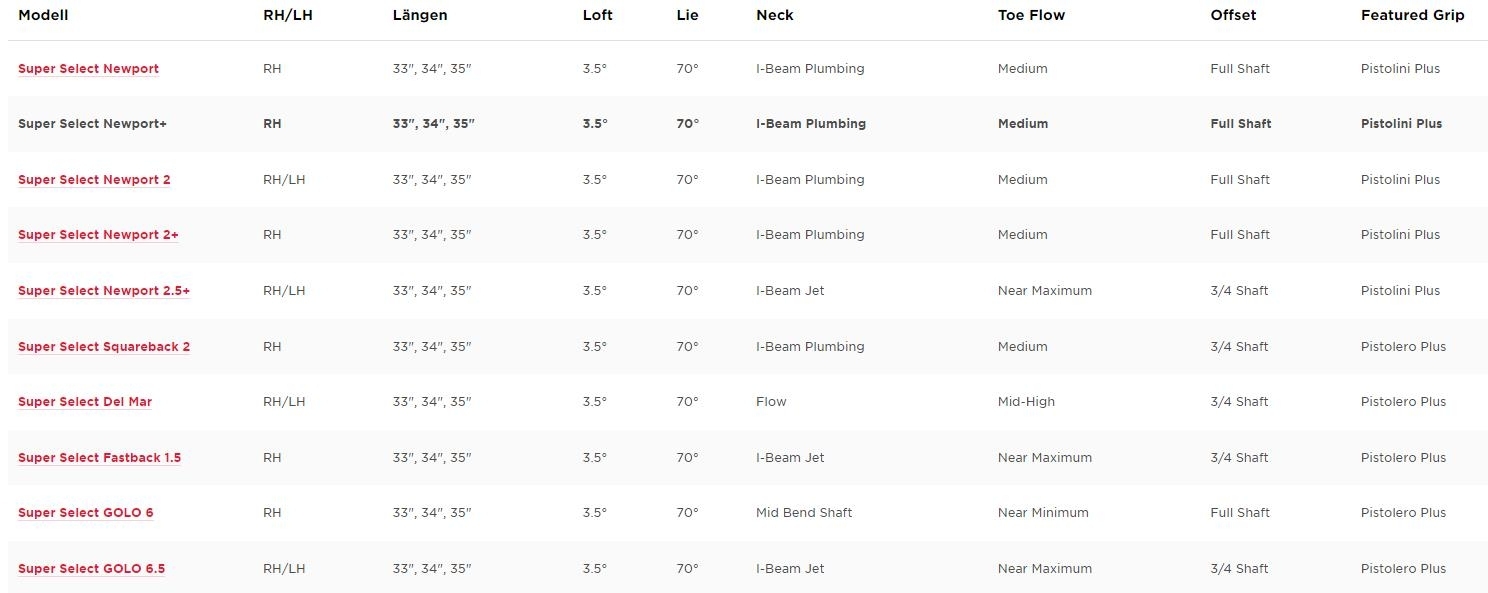Open the Super Select Del Mar link
The width and height of the screenshot is (1488, 593).
coord(85,402)
